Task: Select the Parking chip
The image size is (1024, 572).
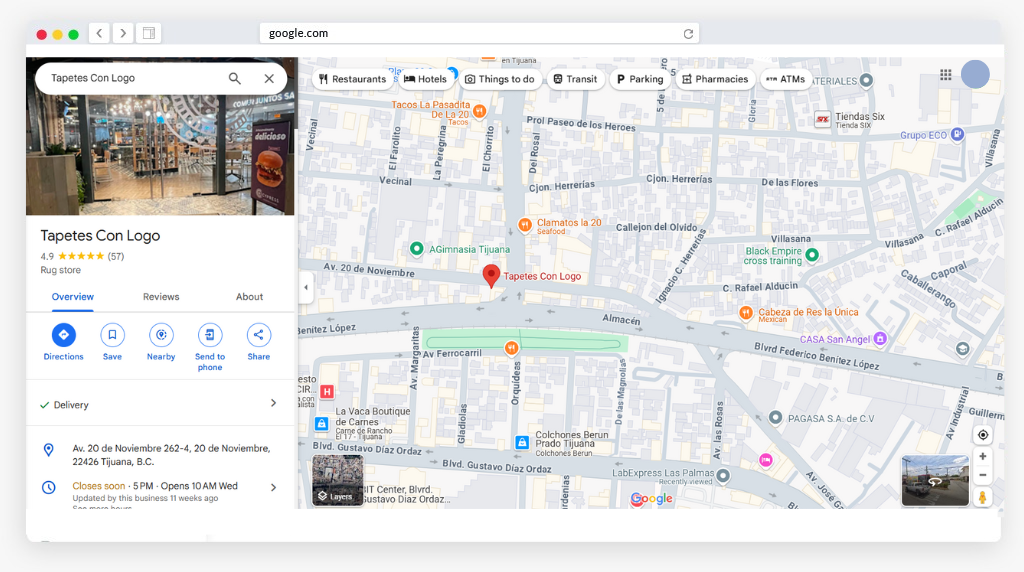Action: [x=640, y=79]
